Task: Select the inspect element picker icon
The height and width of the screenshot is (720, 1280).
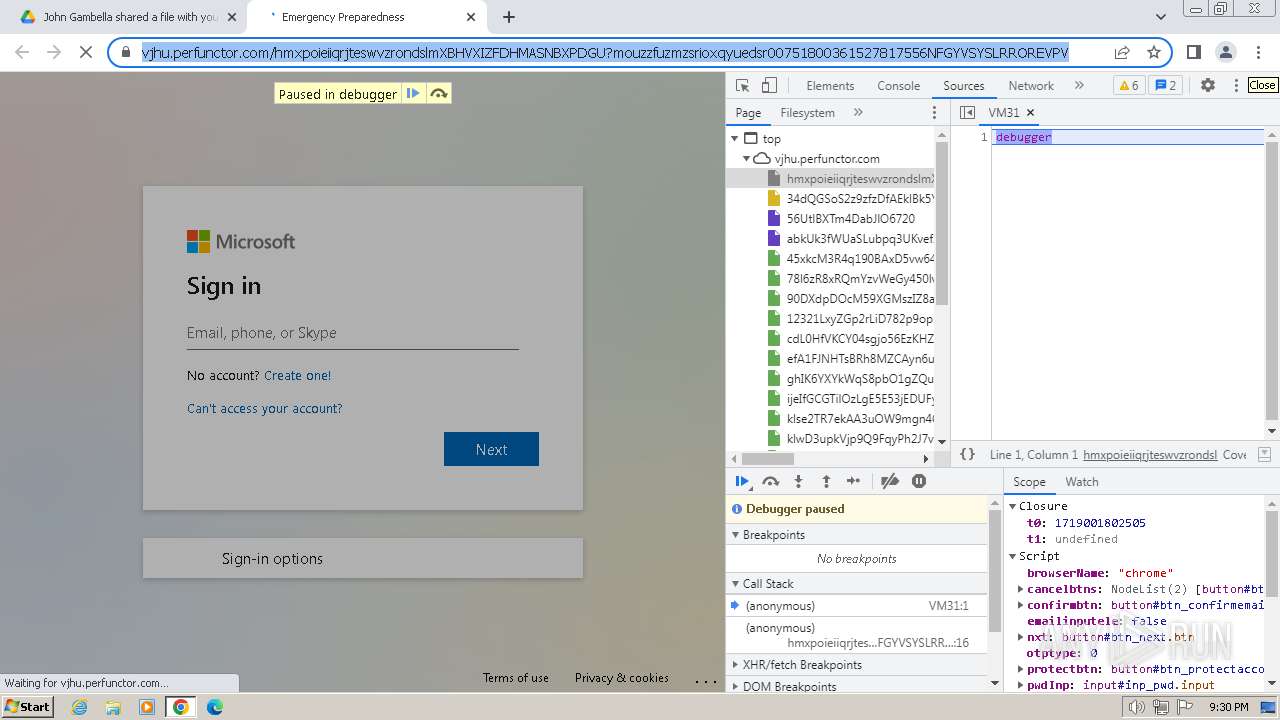Action: point(742,86)
